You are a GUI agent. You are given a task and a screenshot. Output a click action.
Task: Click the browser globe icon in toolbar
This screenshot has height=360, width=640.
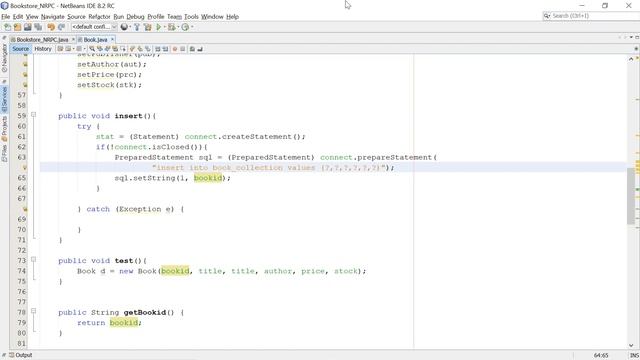(124, 27)
